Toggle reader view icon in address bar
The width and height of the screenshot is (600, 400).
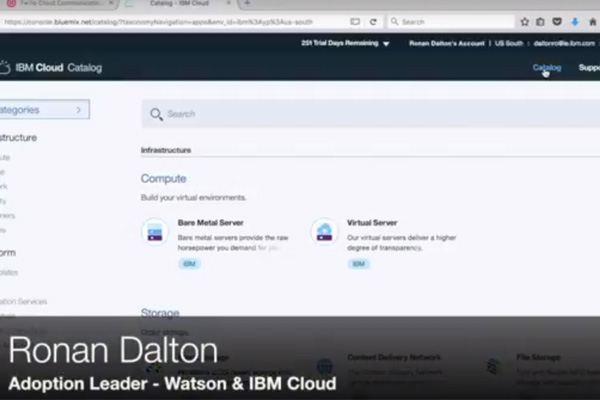click(x=355, y=22)
